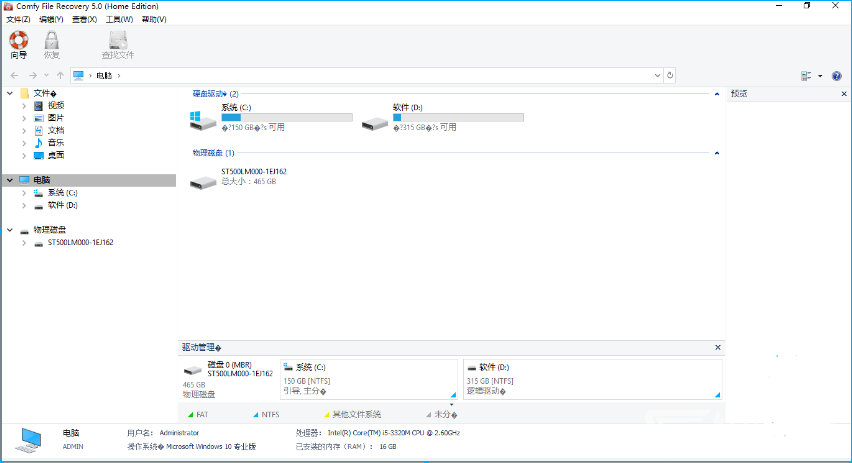Select Desktop folder in tree

pyautogui.click(x=56, y=155)
